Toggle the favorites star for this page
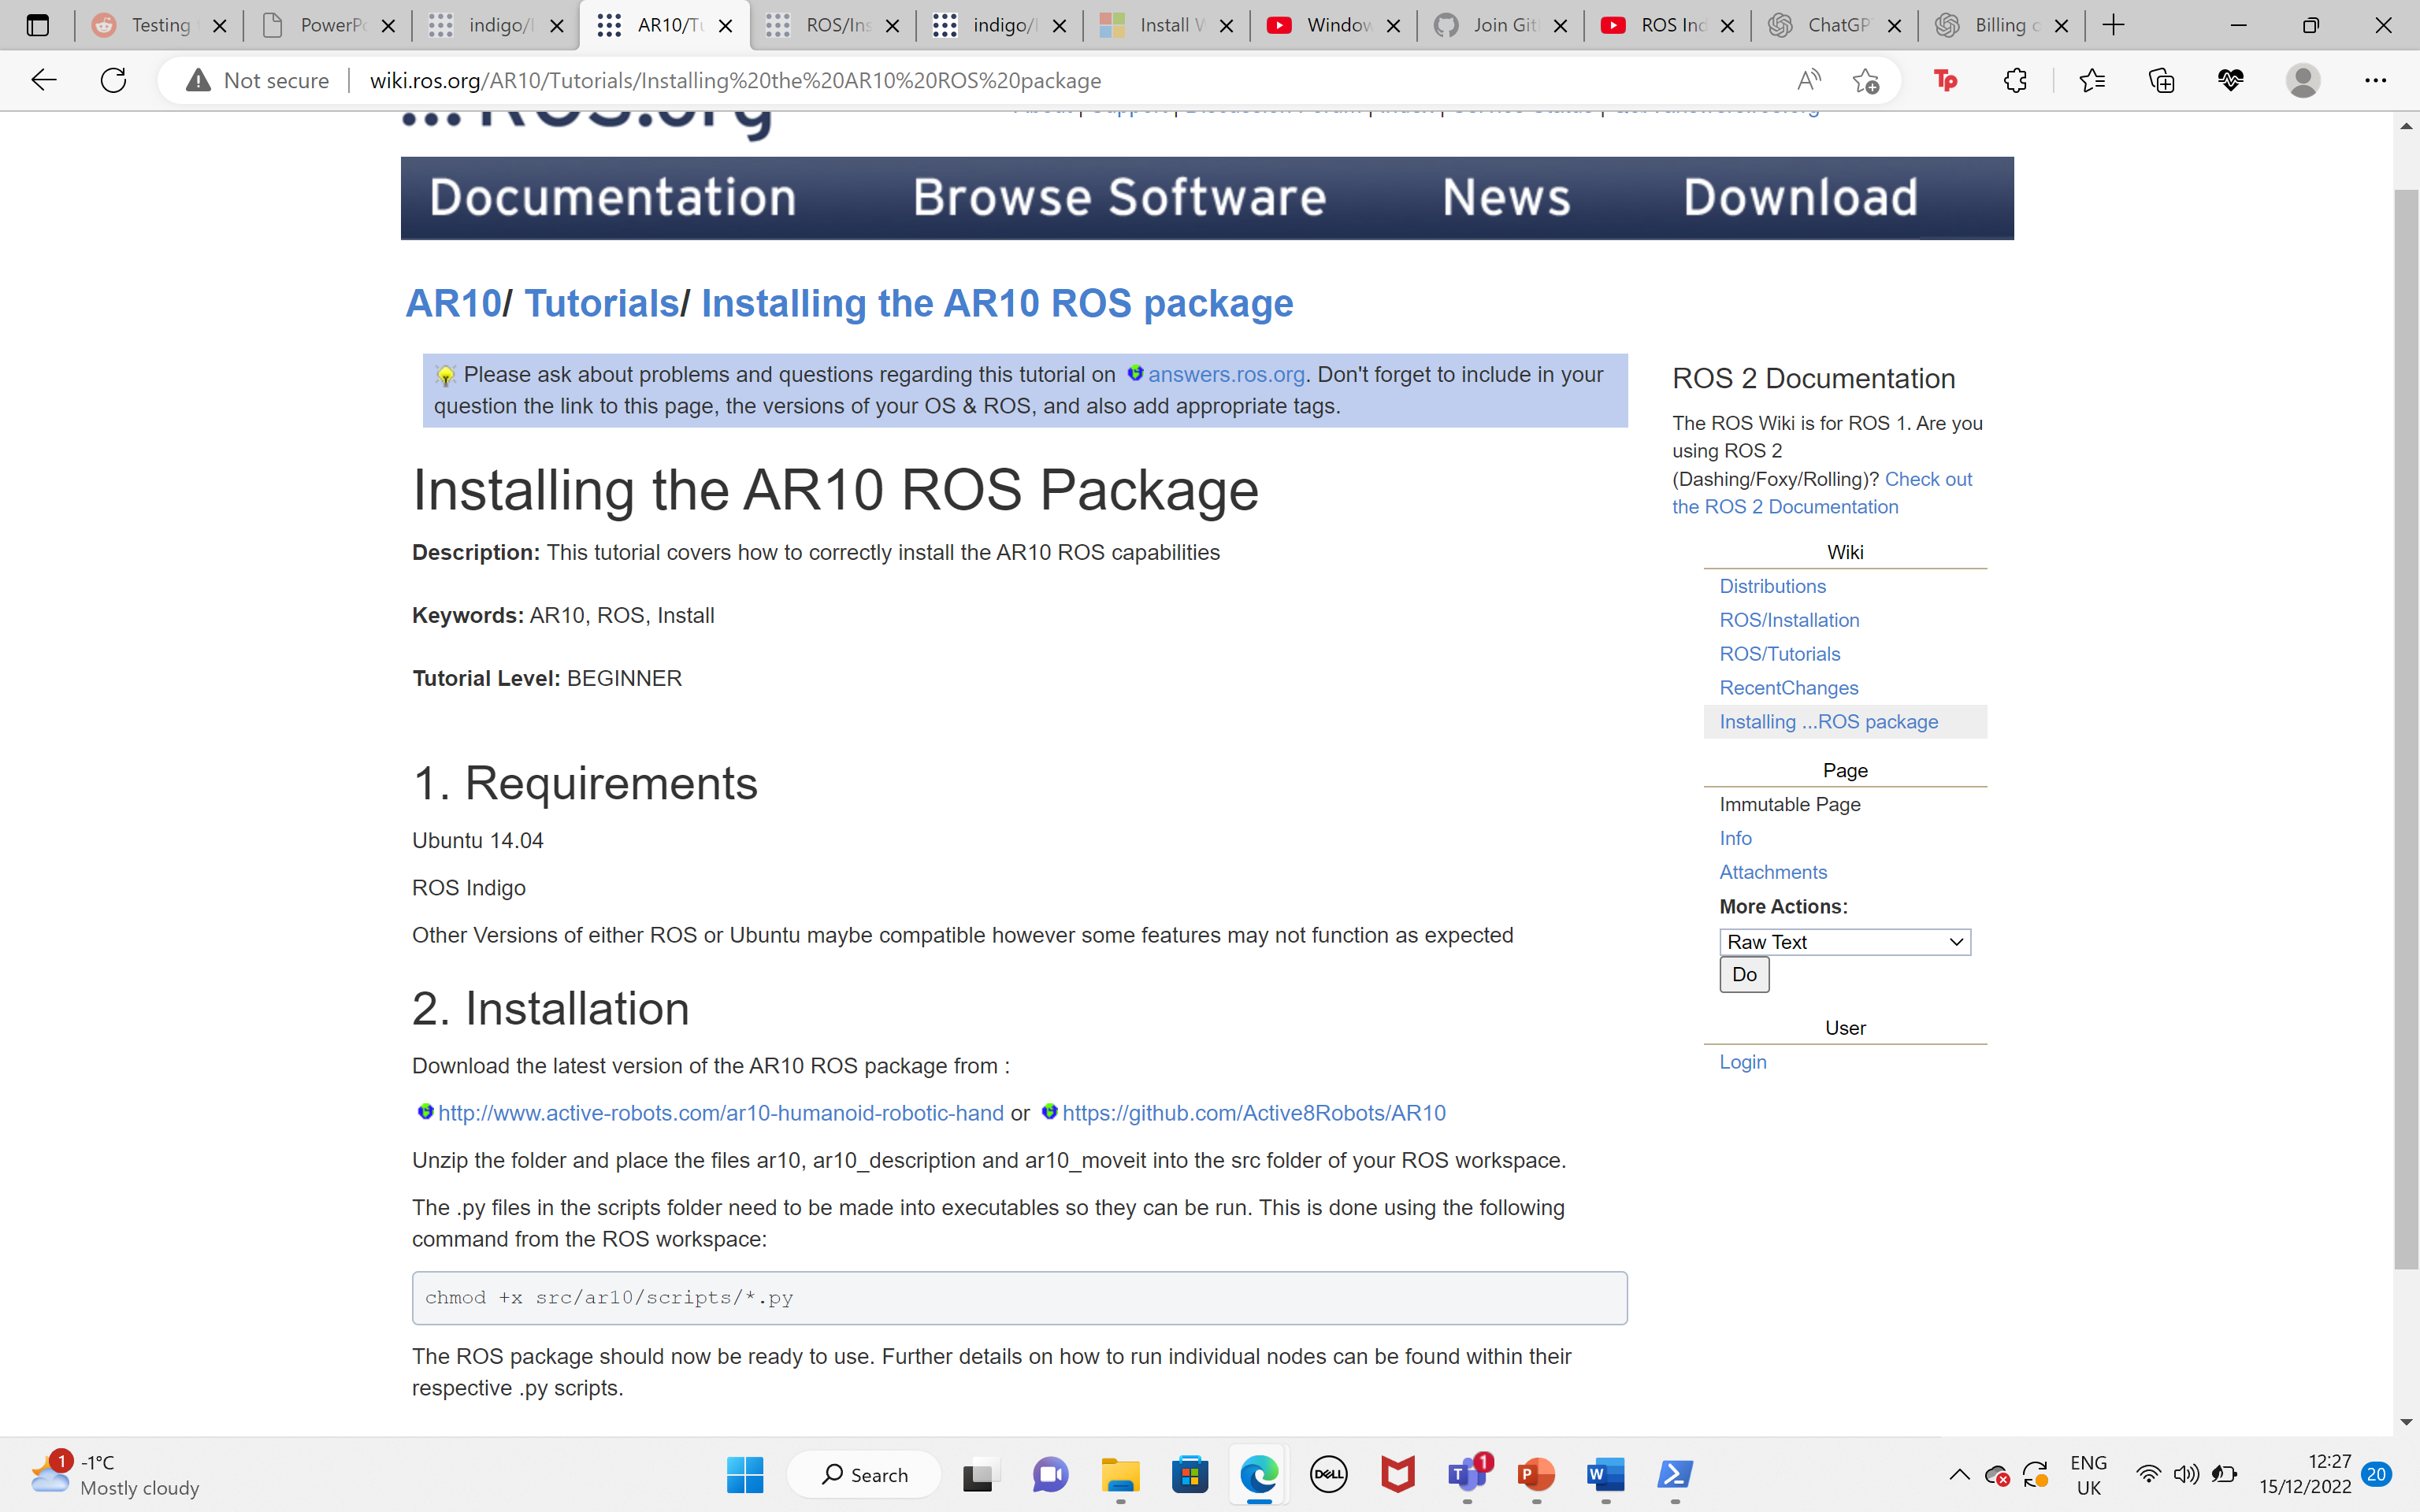The image size is (2420, 1512). click(1866, 80)
